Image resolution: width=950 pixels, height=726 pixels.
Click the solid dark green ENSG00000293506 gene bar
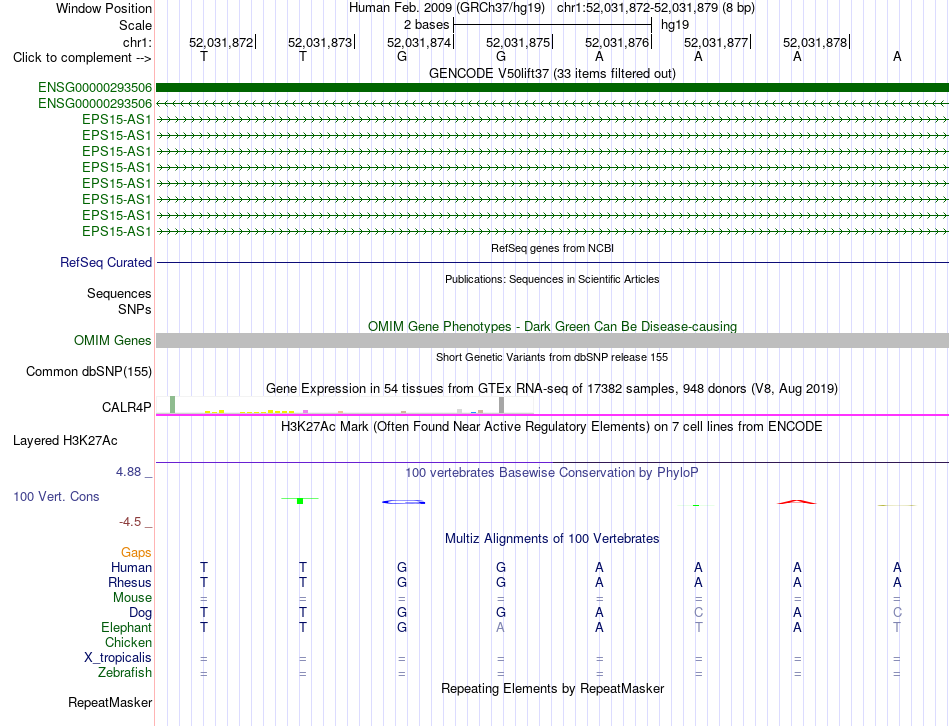552,88
